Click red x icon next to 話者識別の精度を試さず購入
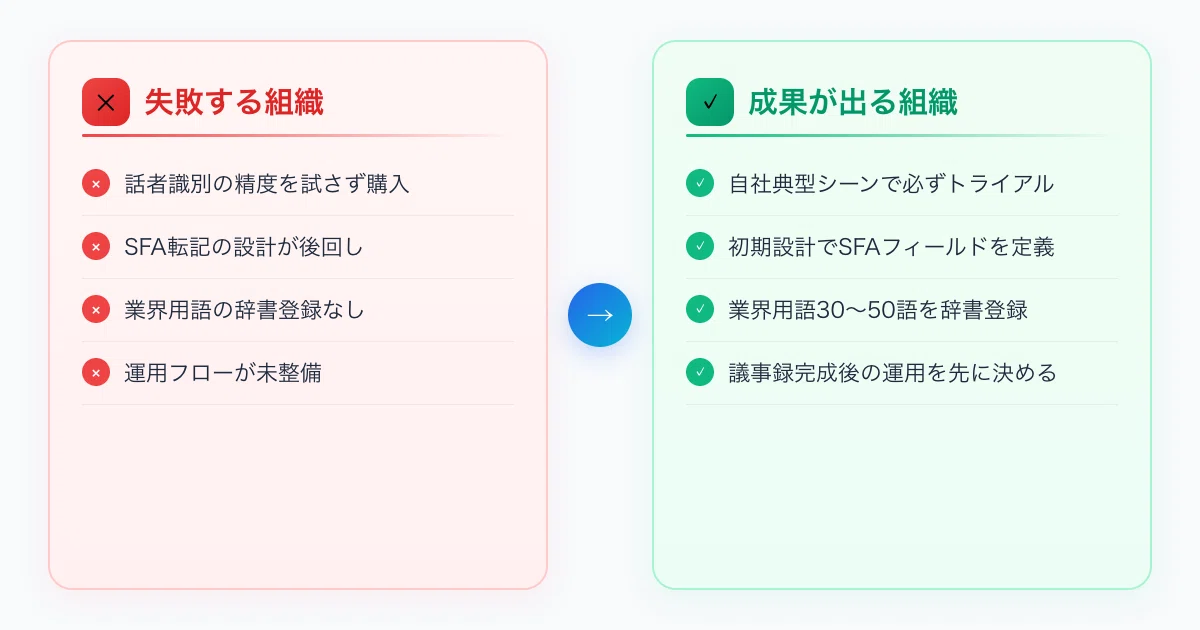This screenshot has height=630, width=1200. (x=96, y=184)
